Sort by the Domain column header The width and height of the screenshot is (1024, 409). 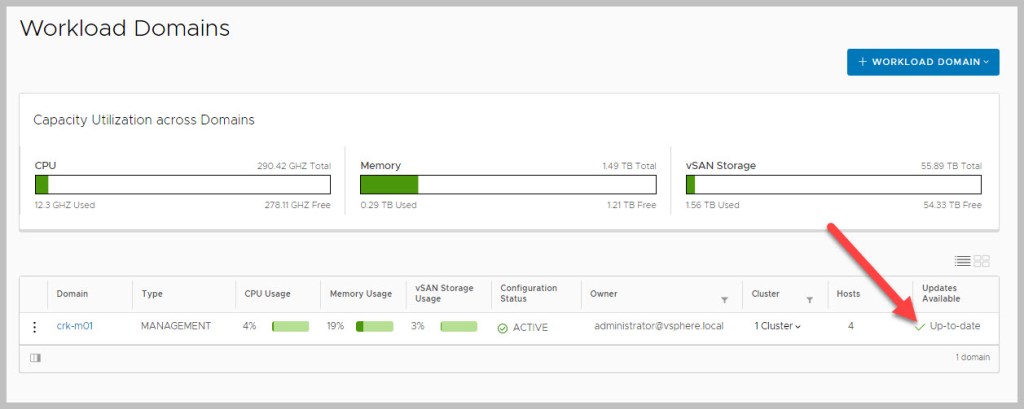click(x=72, y=294)
